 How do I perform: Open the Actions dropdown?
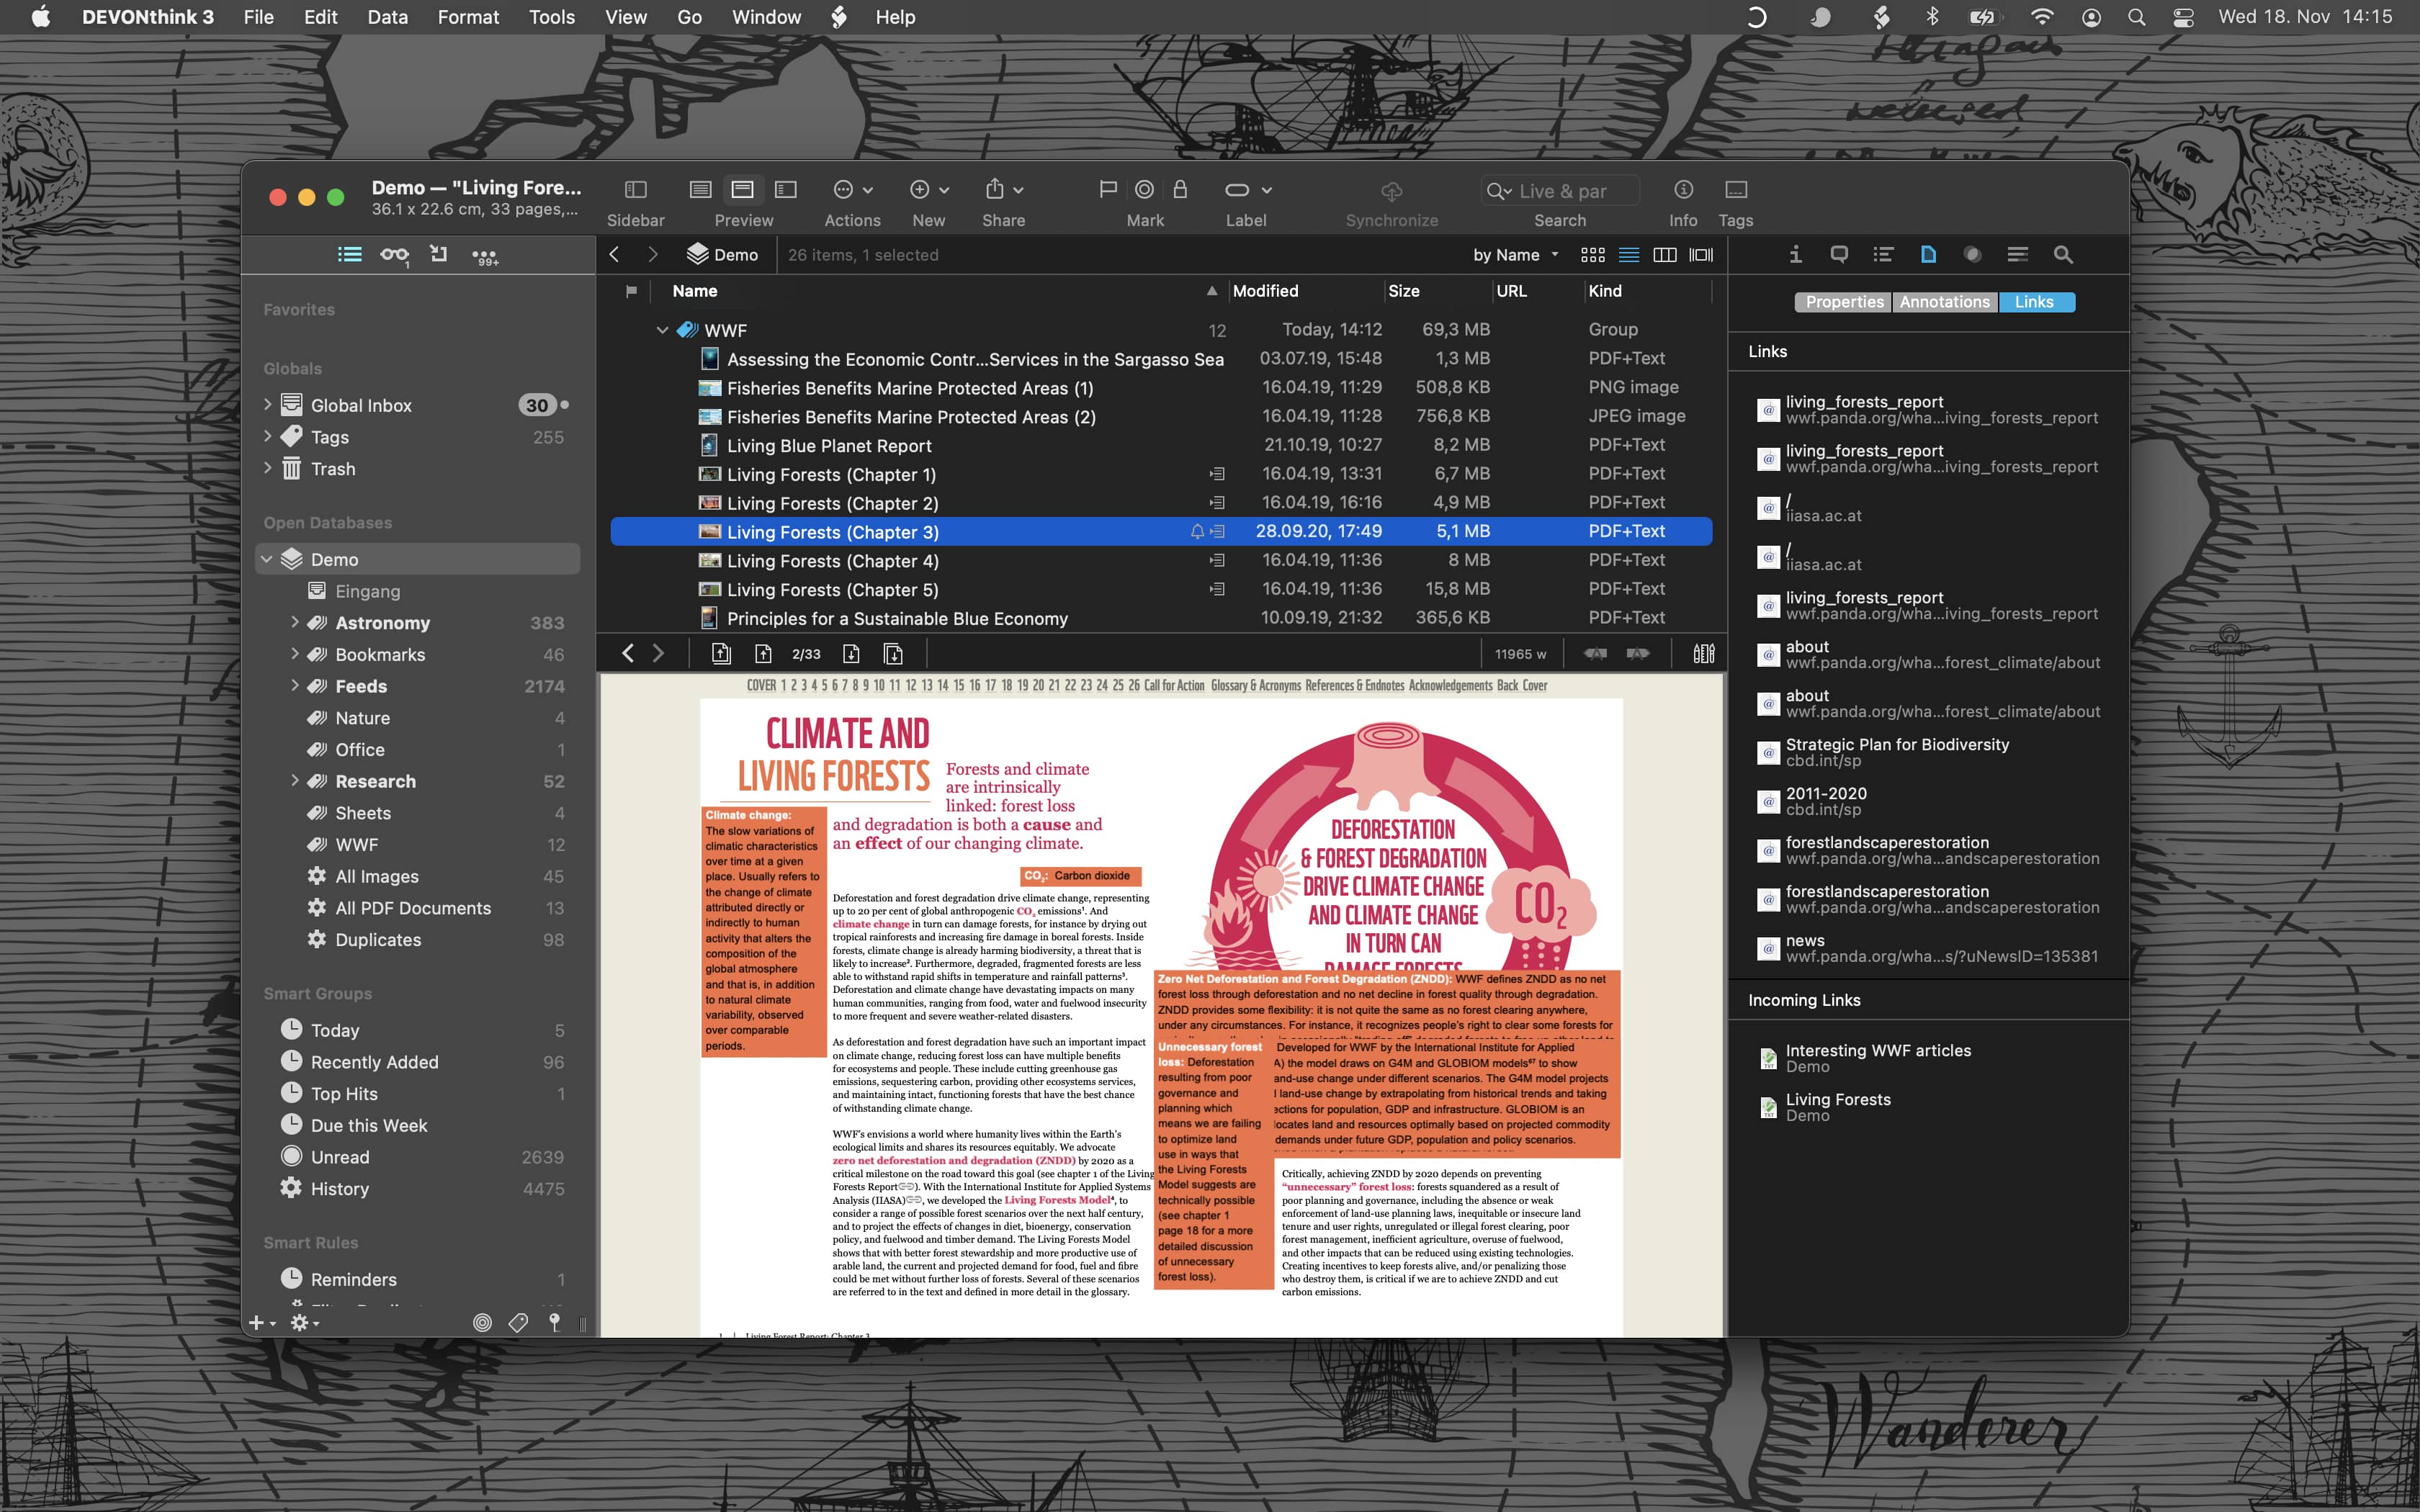tap(853, 190)
